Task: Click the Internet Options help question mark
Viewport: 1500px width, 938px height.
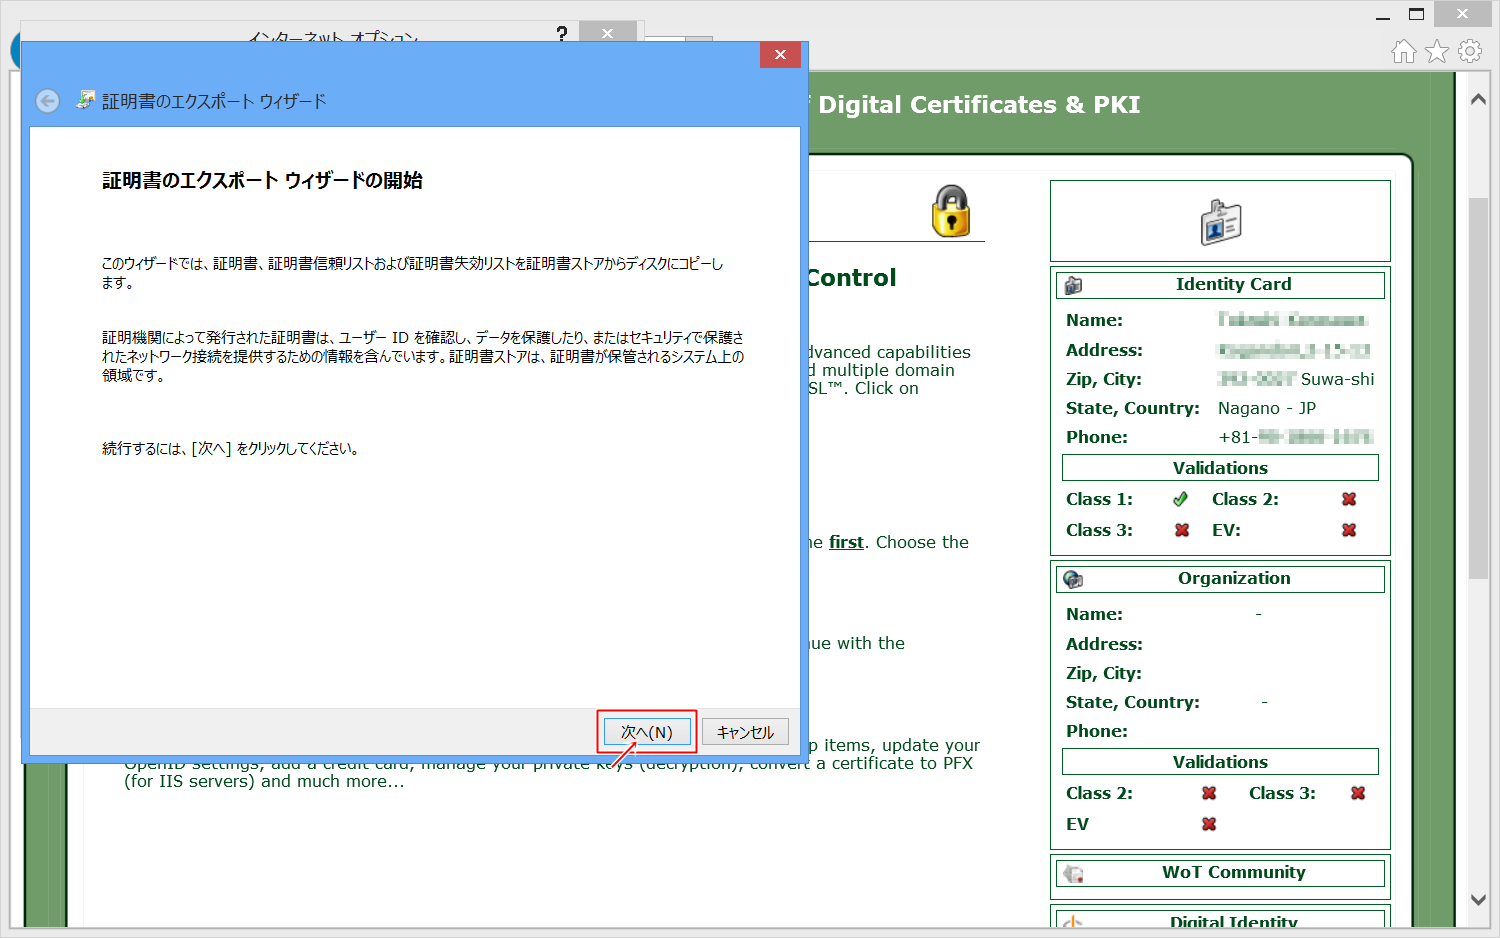Action: [562, 34]
